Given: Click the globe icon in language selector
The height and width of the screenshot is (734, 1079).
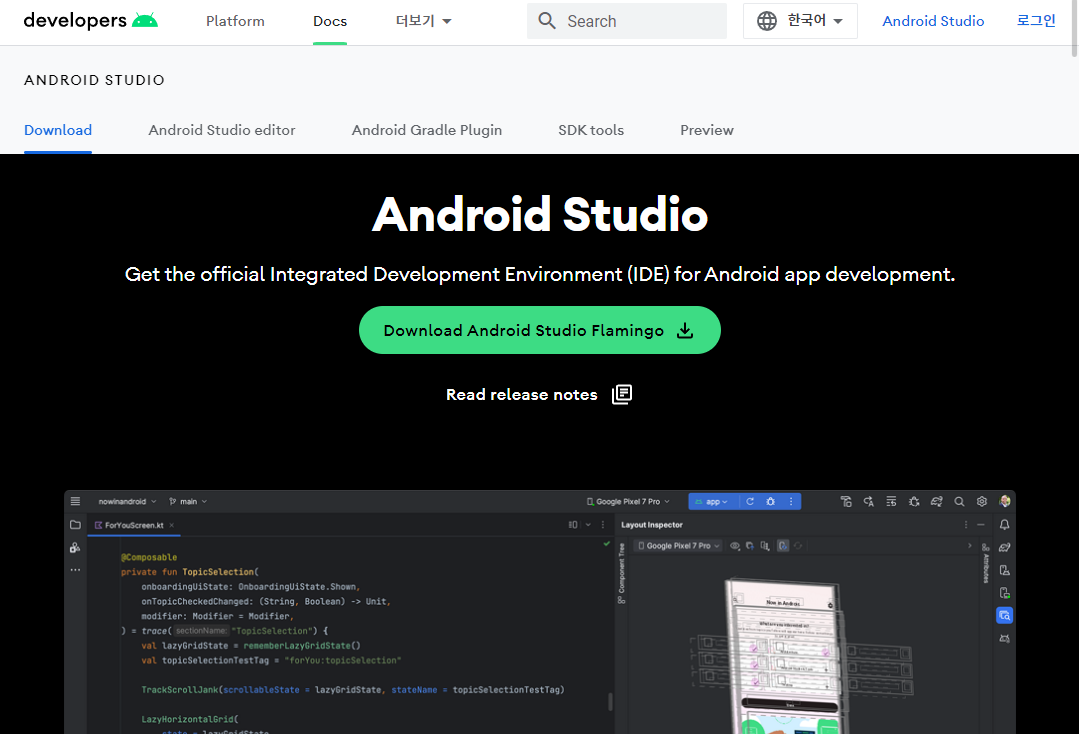Looking at the screenshot, I should click(767, 21).
